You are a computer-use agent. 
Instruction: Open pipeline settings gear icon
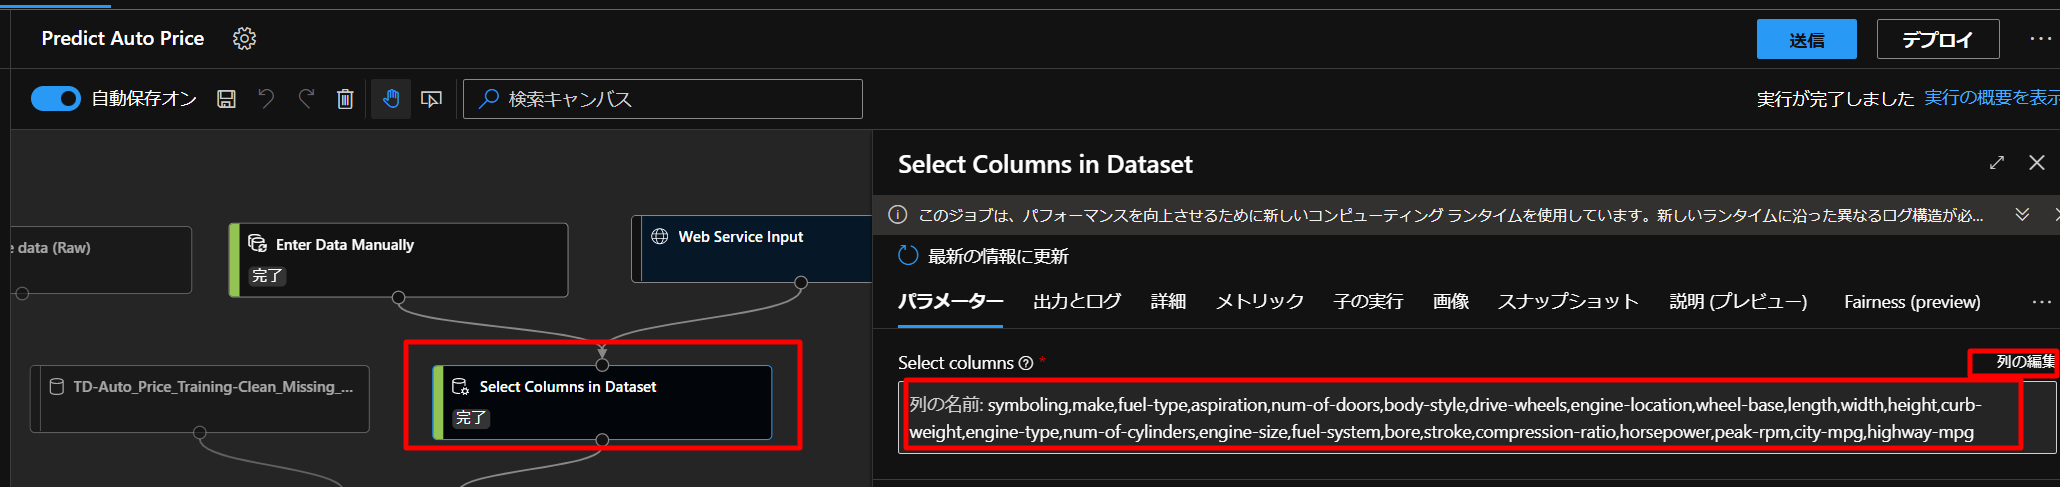[x=244, y=38]
